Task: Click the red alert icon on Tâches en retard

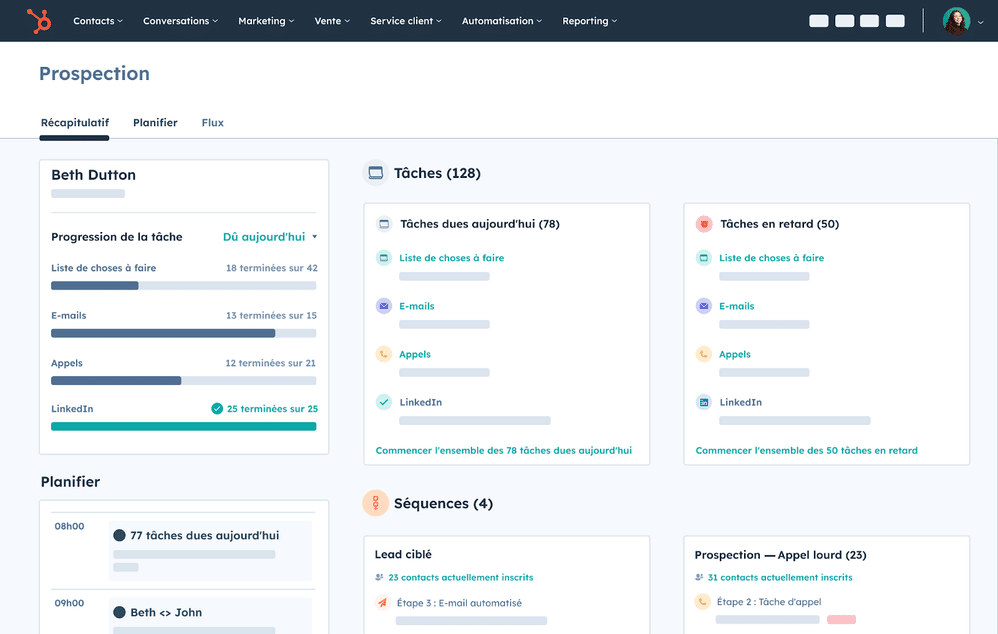Action: point(704,224)
